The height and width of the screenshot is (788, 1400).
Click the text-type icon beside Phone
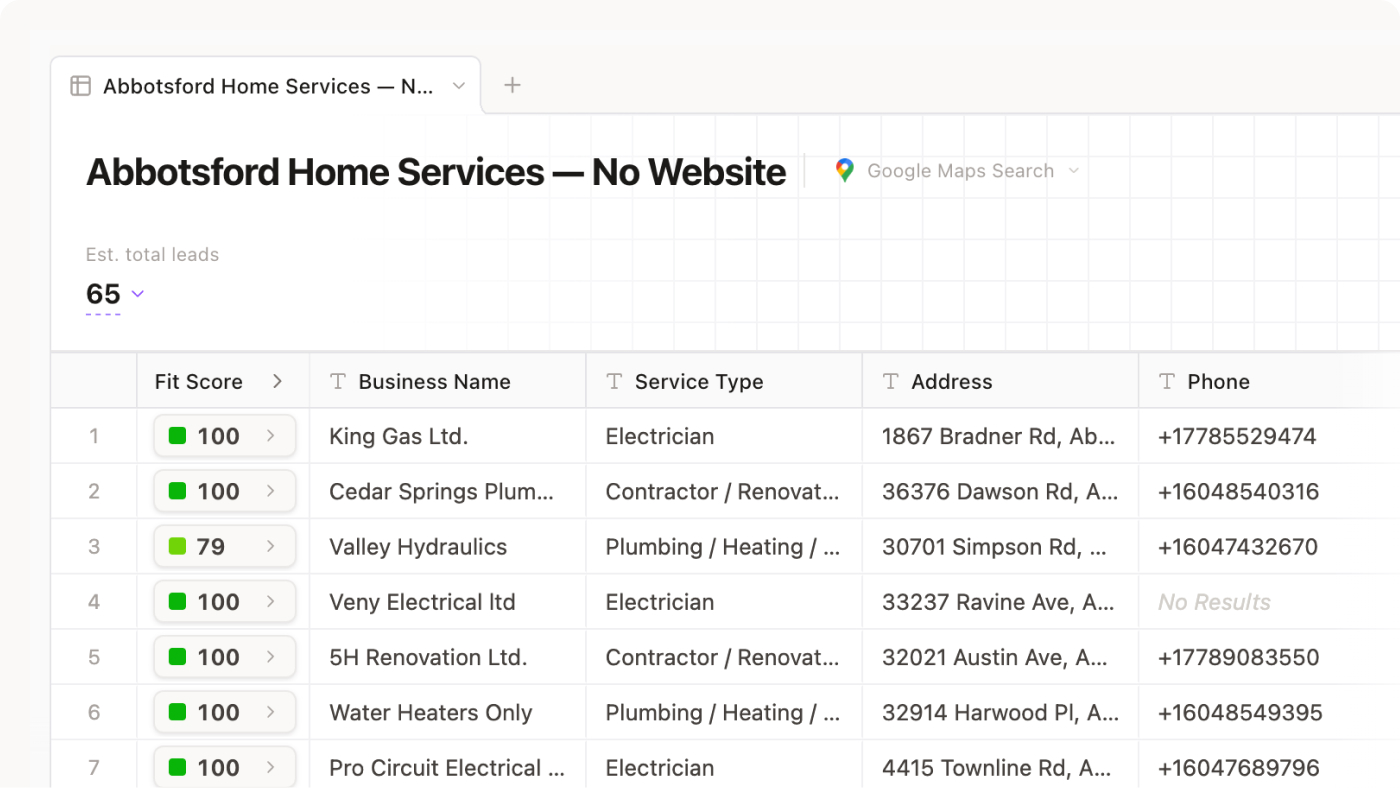pyautogui.click(x=1167, y=381)
